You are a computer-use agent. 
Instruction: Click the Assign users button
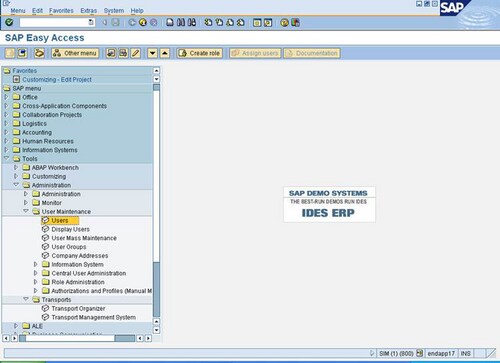255,53
